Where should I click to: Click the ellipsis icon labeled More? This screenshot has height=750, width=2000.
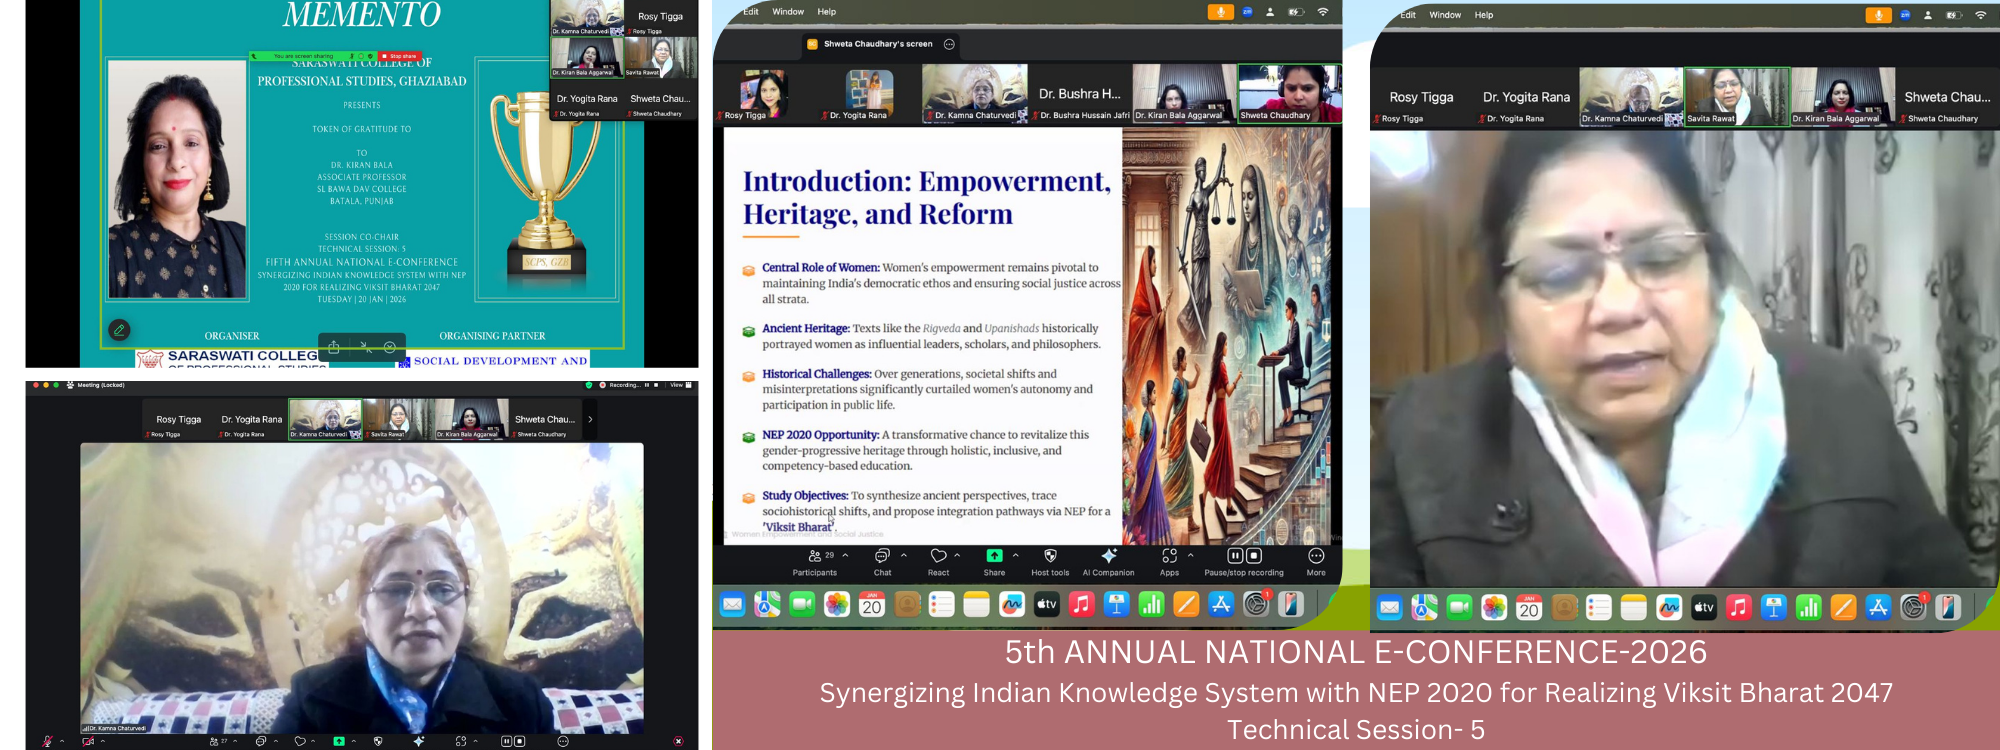point(1316,557)
